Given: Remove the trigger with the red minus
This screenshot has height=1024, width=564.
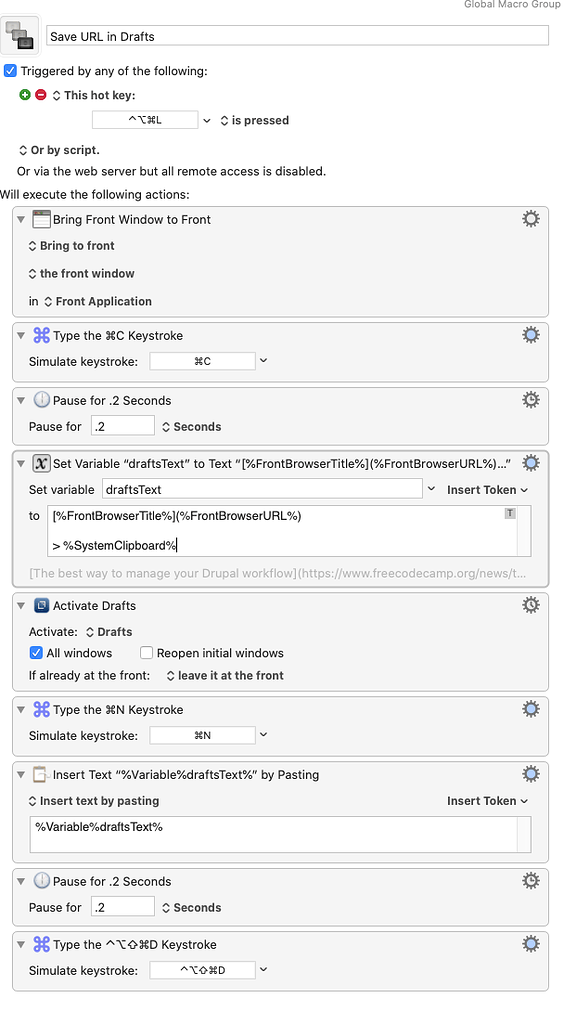Looking at the screenshot, I should (x=40, y=95).
